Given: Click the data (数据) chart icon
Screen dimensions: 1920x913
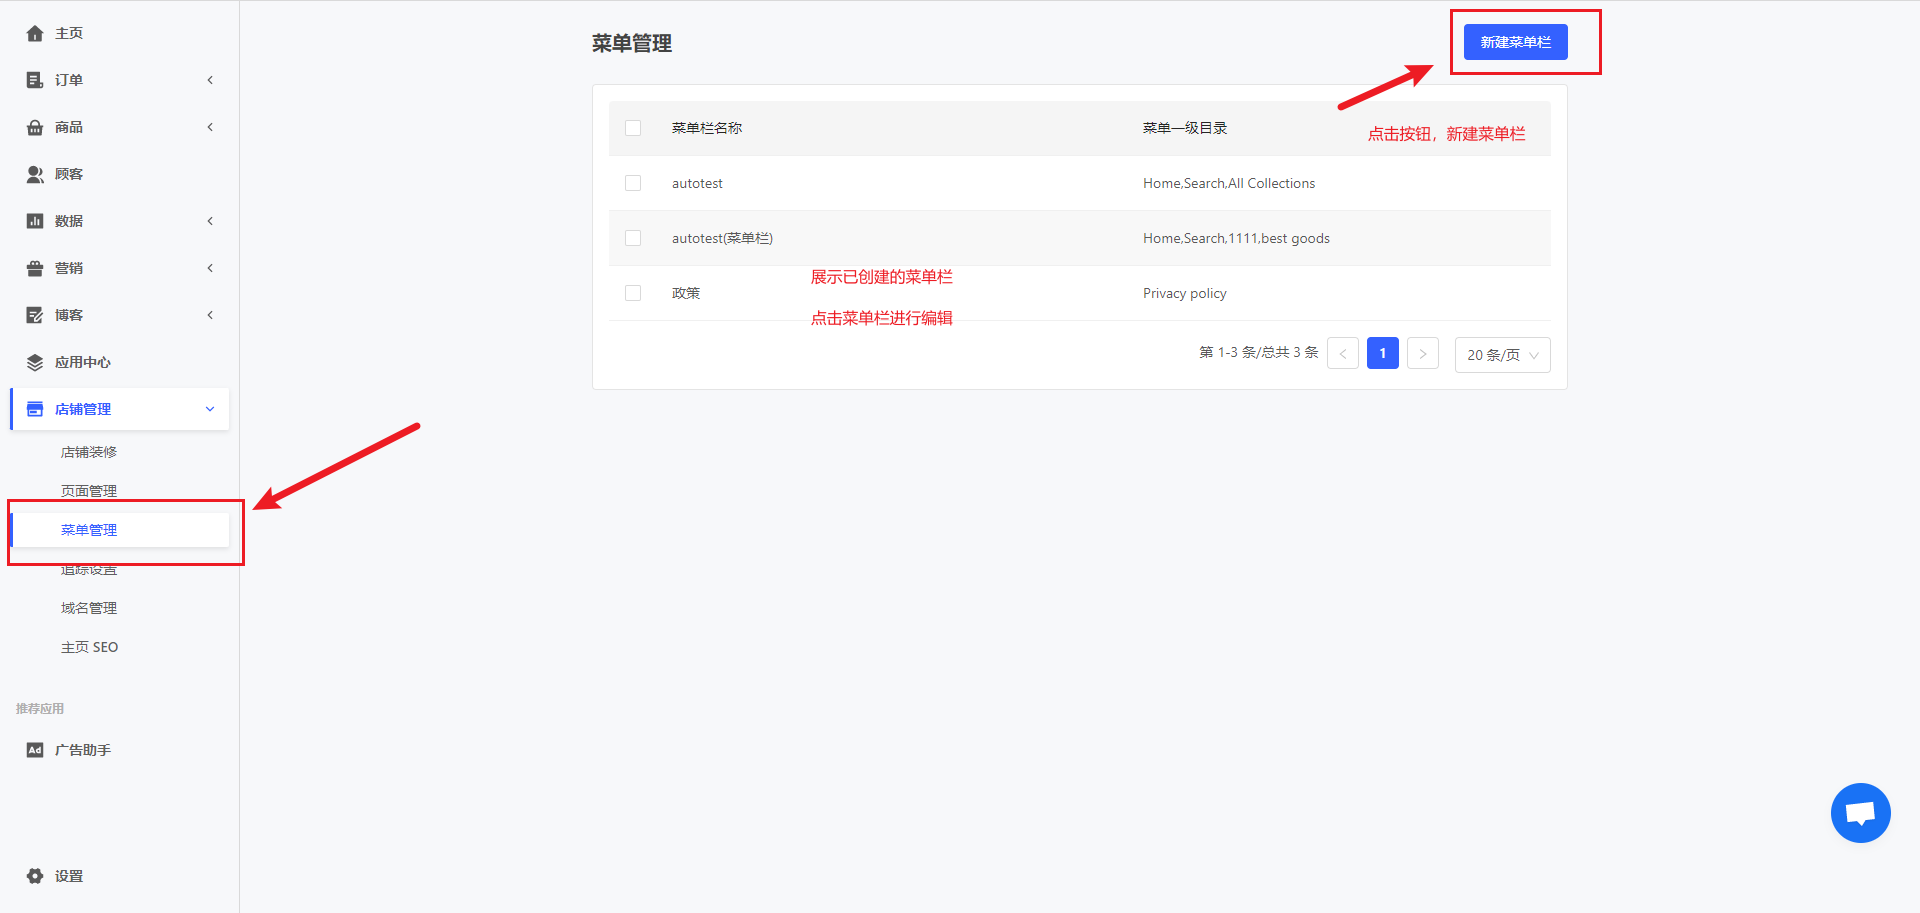Looking at the screenshot, I should 35,221.
